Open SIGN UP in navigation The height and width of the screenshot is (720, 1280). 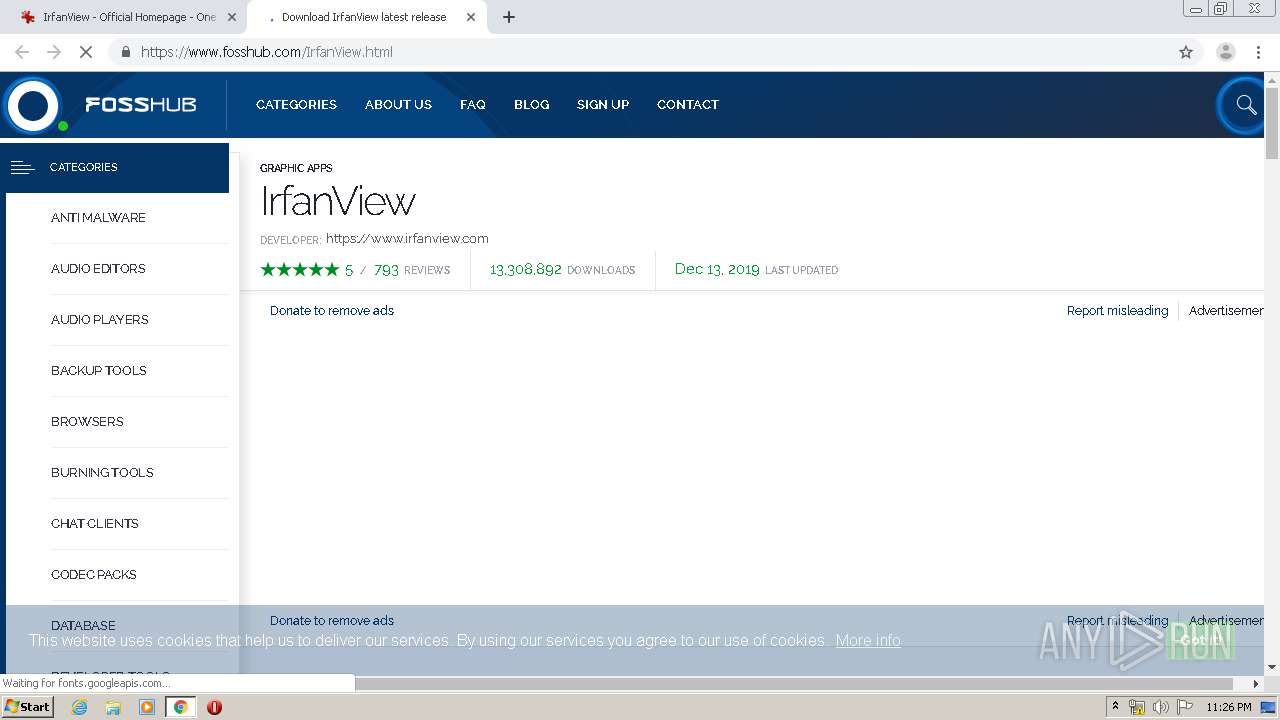603,104
